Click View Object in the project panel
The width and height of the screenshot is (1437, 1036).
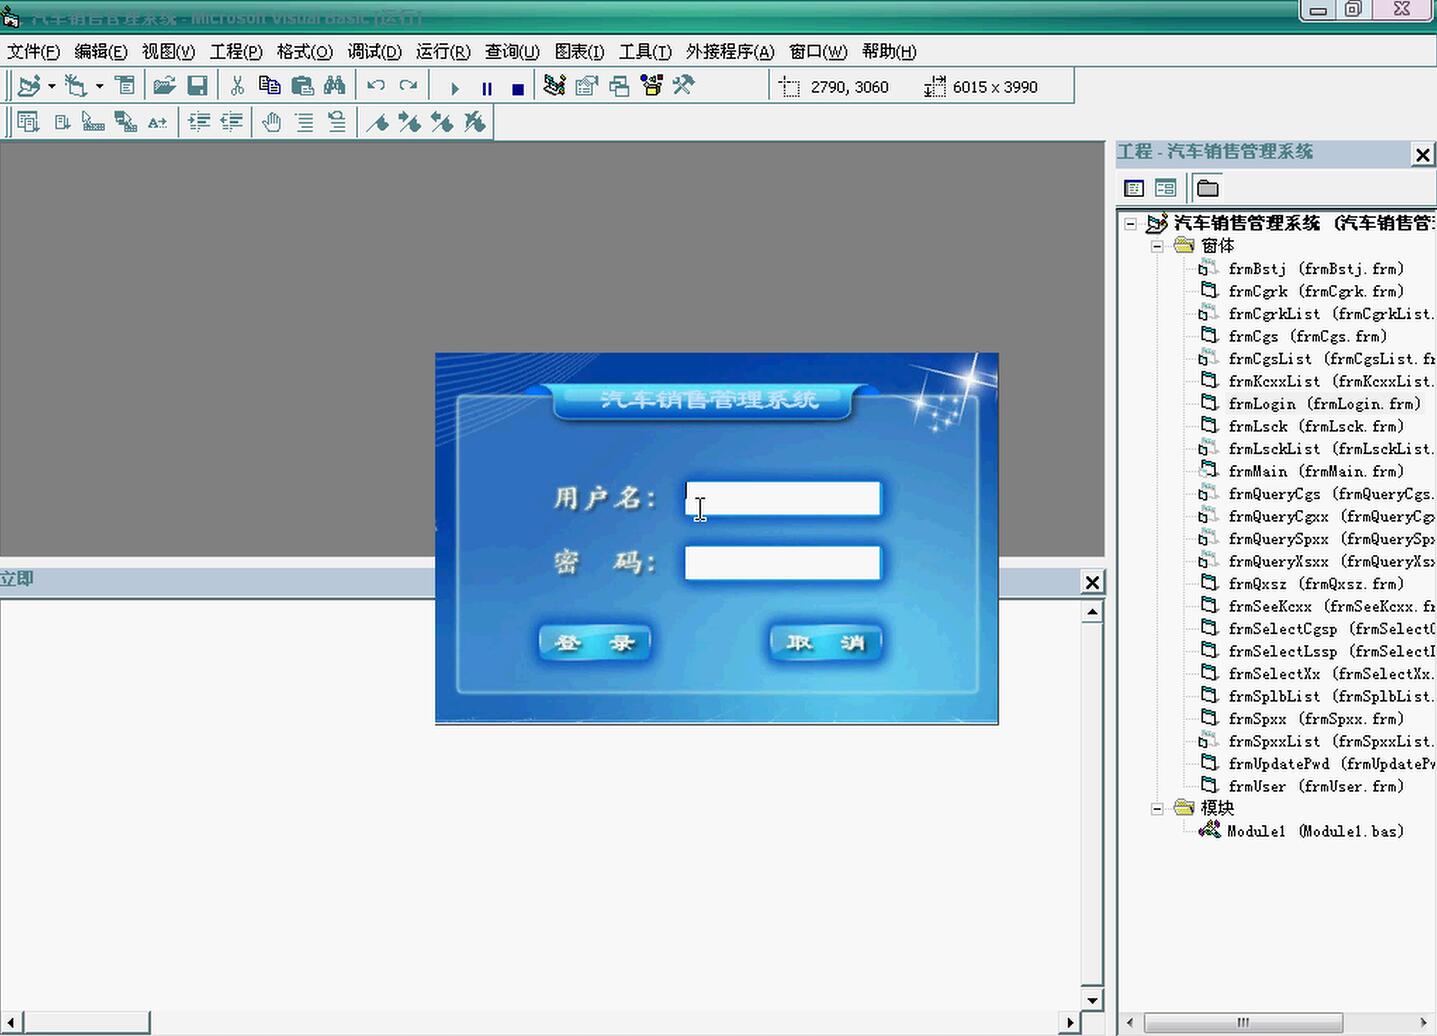[x=1165, y=188]
